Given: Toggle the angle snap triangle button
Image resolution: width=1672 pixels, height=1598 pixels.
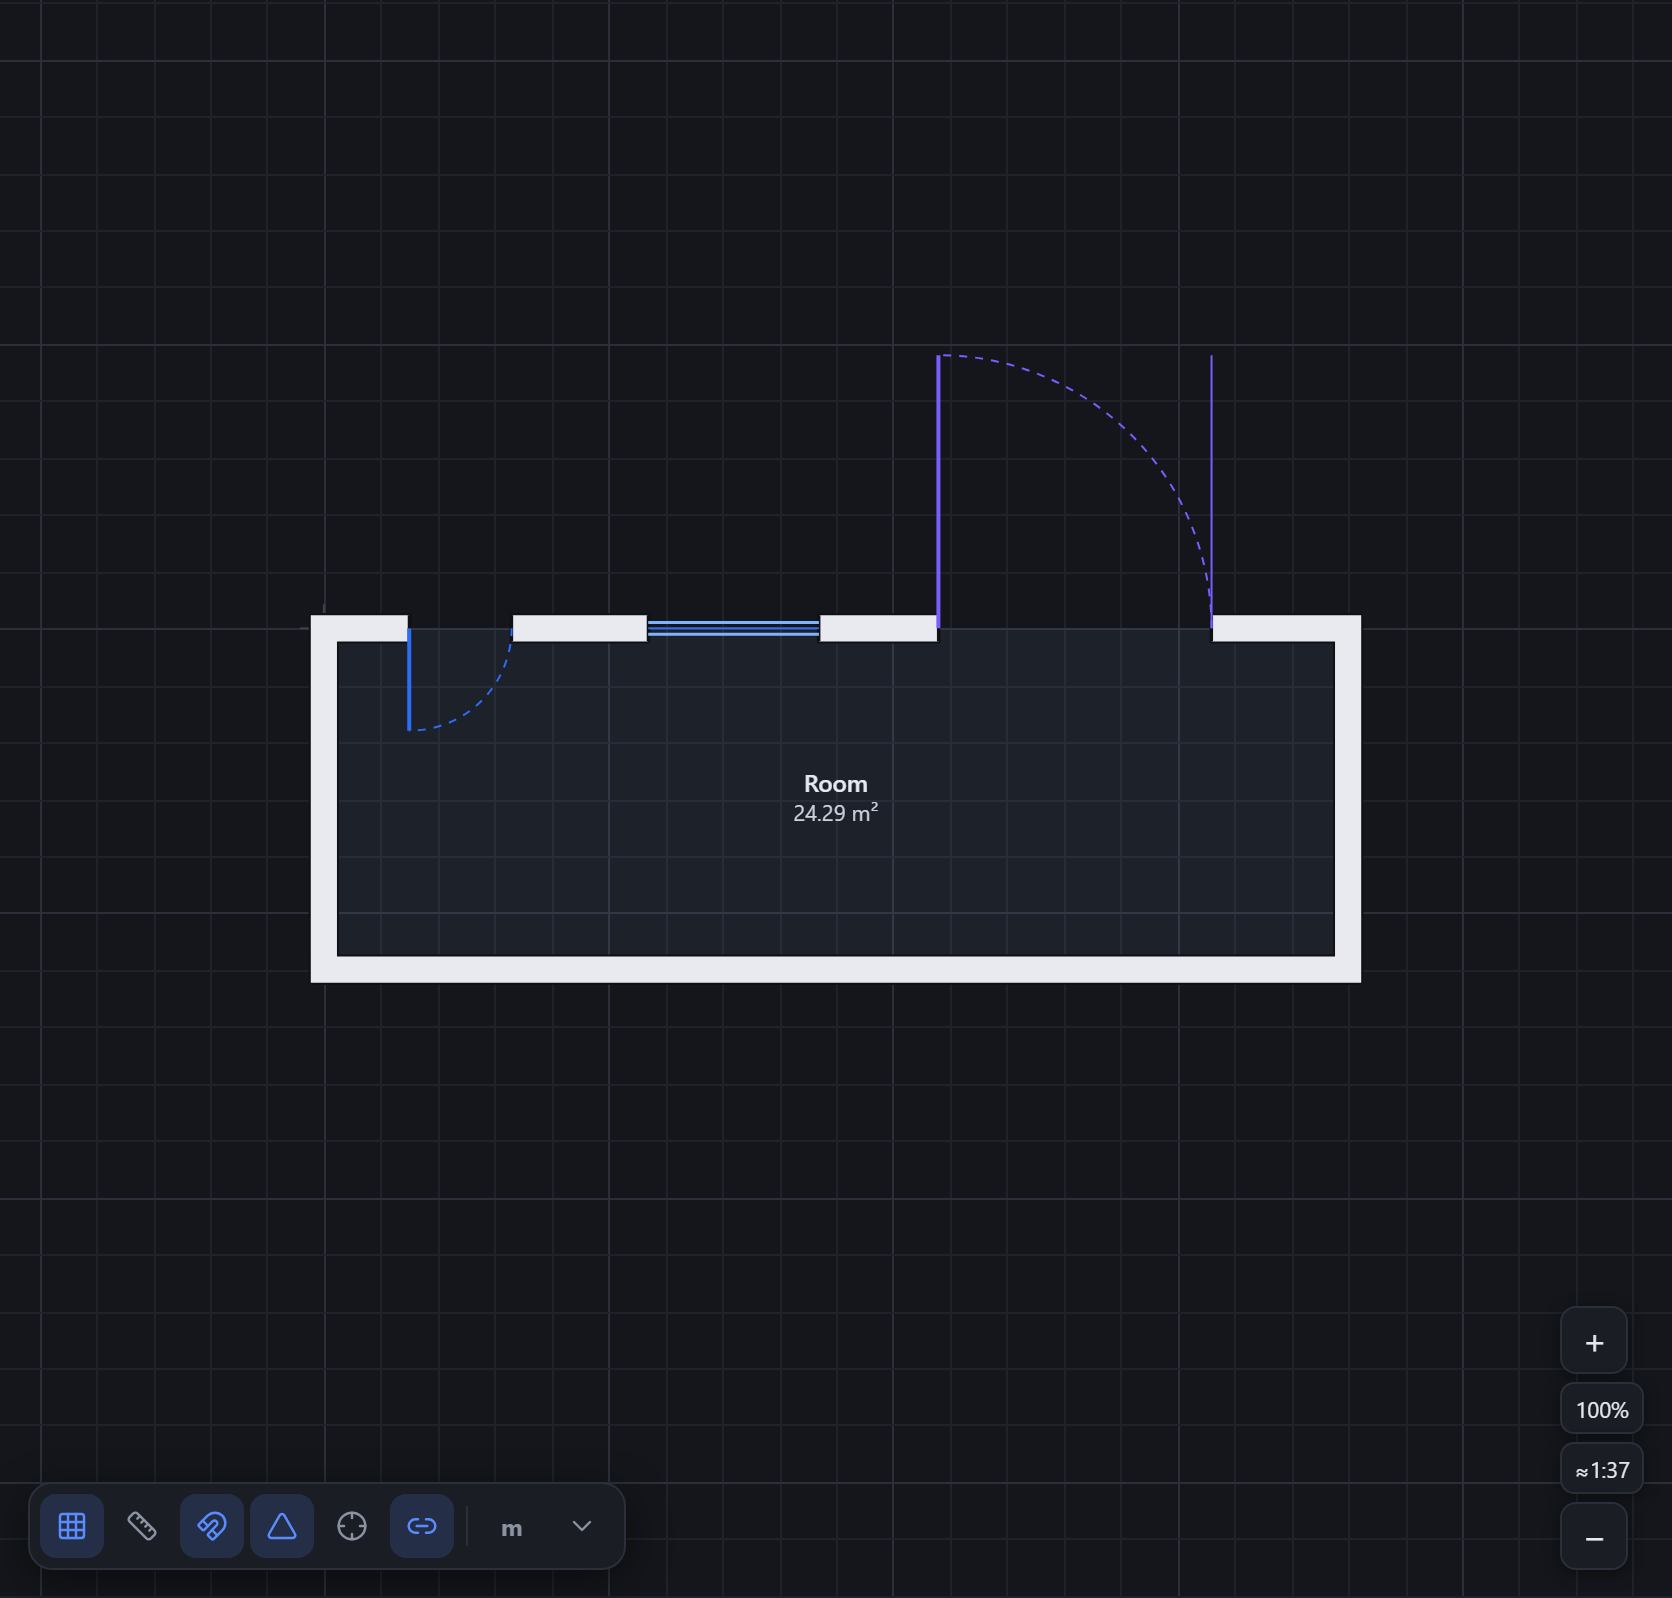Looking at the screenshot, I should [x=282, y=1526].
